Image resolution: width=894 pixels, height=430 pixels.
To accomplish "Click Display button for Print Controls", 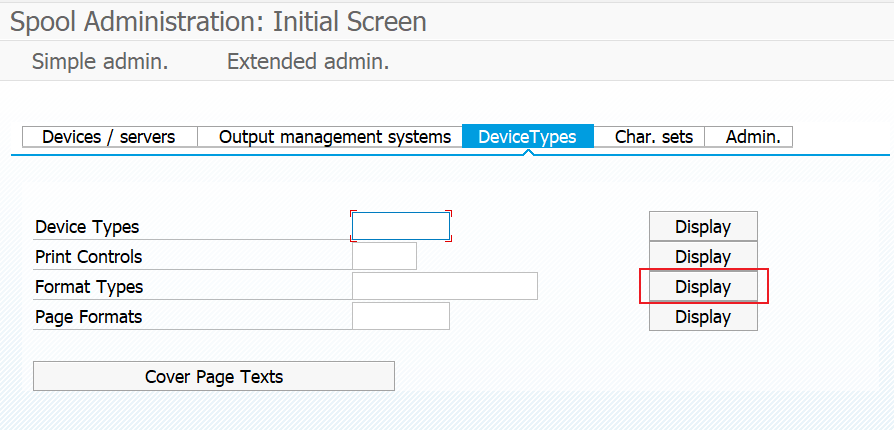I will [703, 256].
